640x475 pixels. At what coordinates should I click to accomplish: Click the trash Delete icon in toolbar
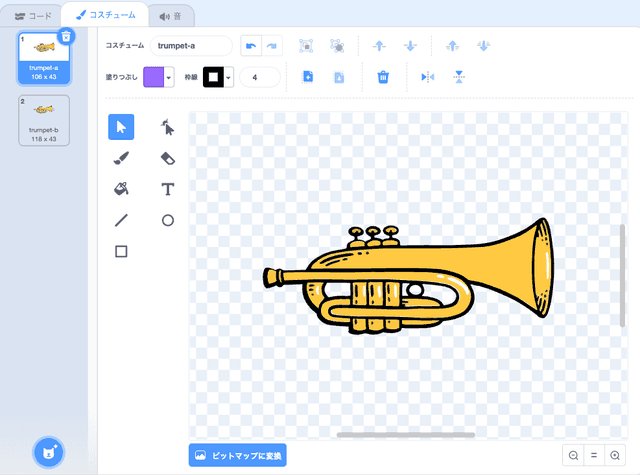(x=382, y=77)
